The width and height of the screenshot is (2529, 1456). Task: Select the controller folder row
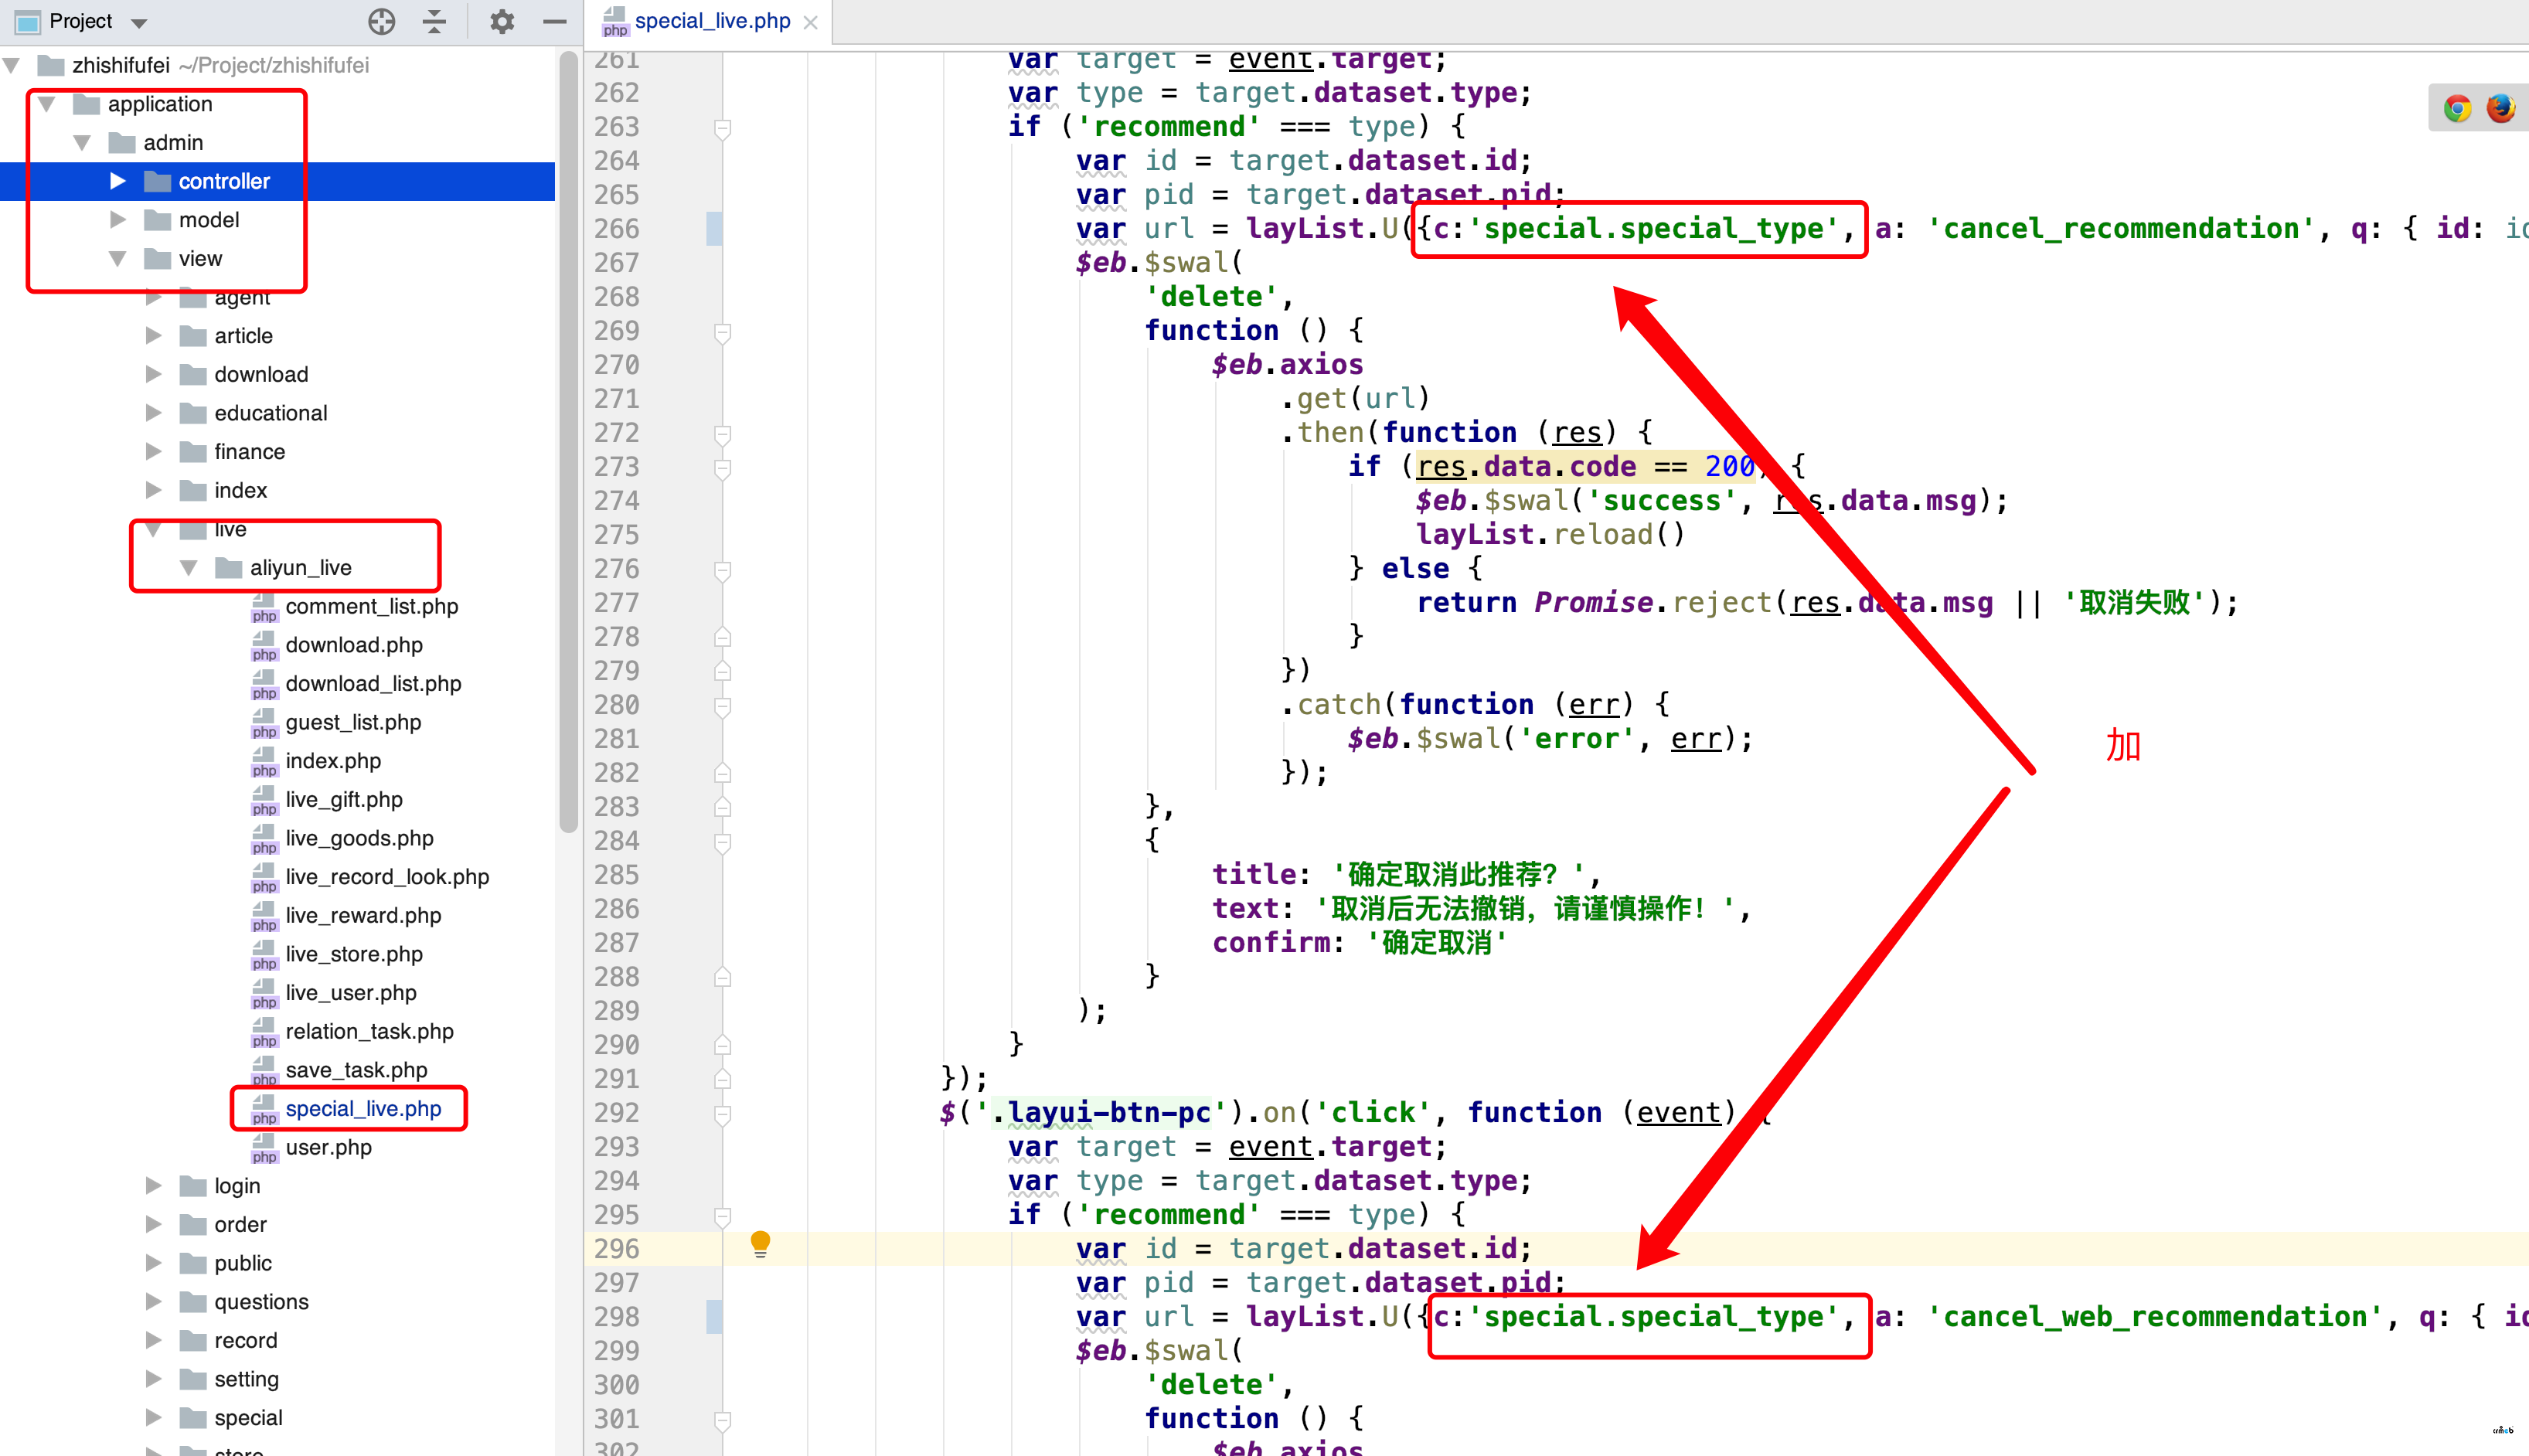277,181
